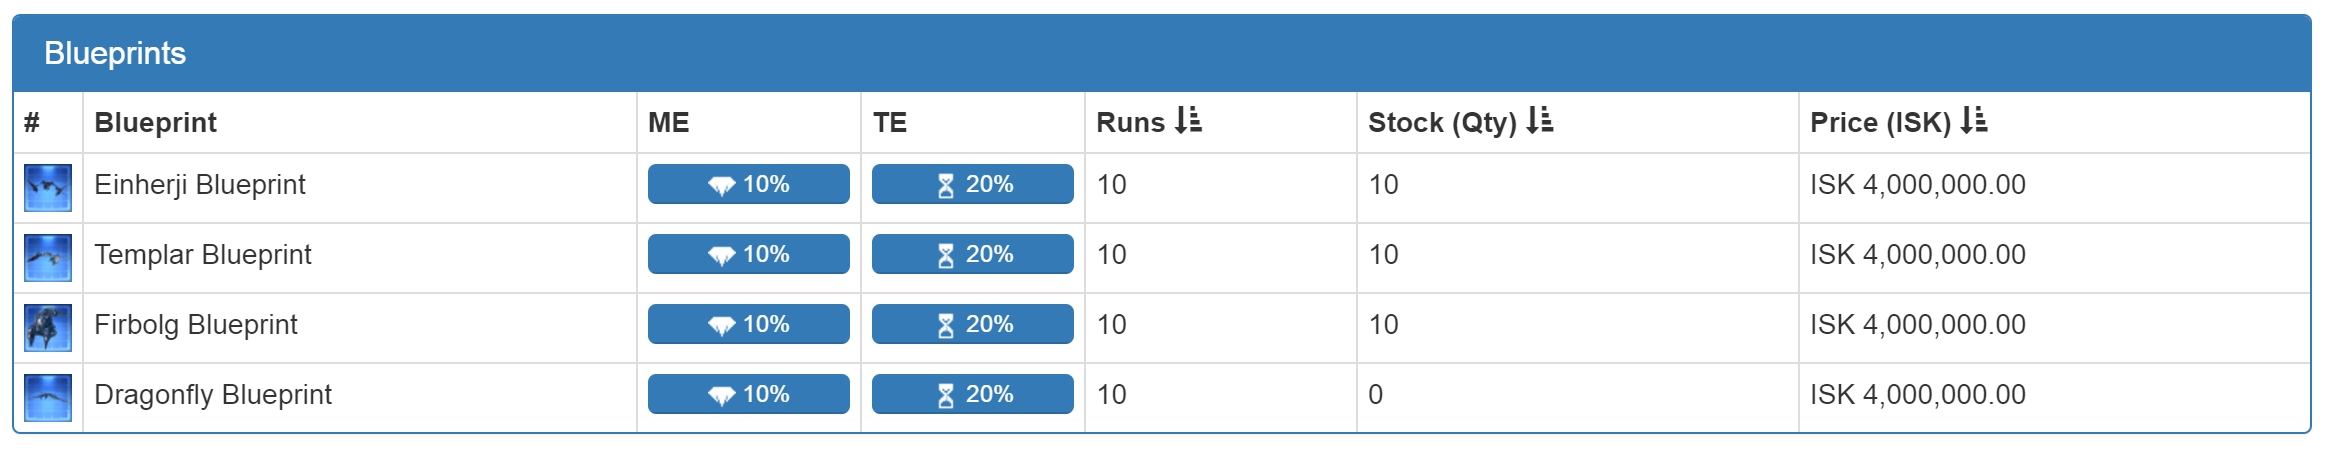The image size is (2344, 463).
Task: Sort table by Stock quantity icon
Action: pyautogui.click(x=1540, y=122)
